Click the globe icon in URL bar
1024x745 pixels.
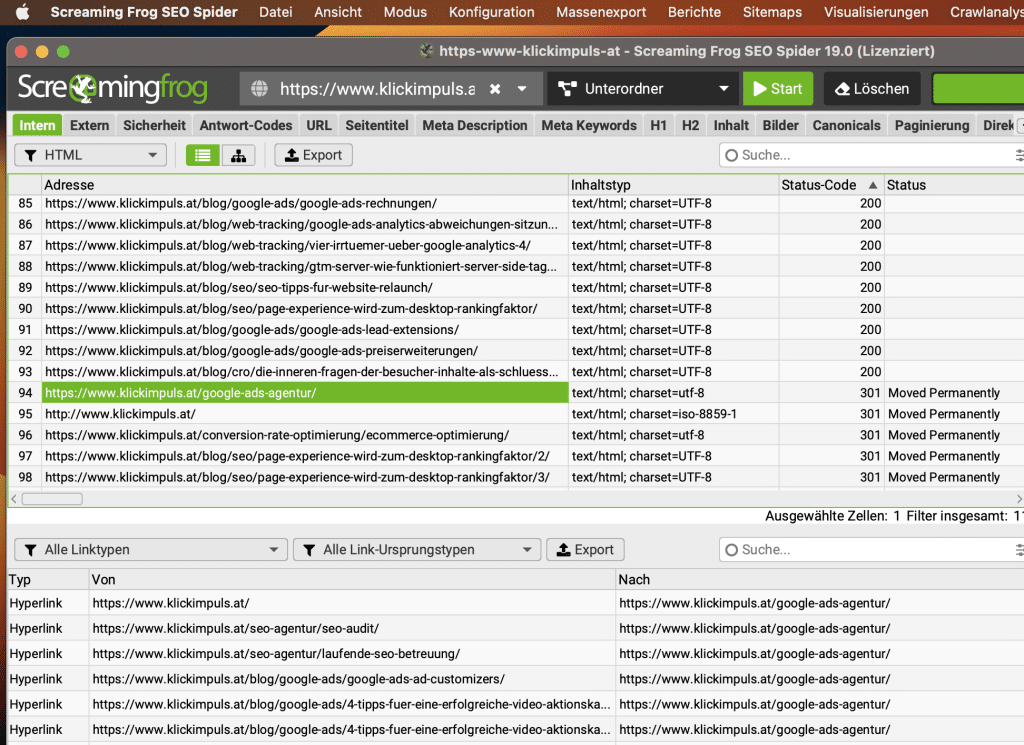tap(260, 89)
